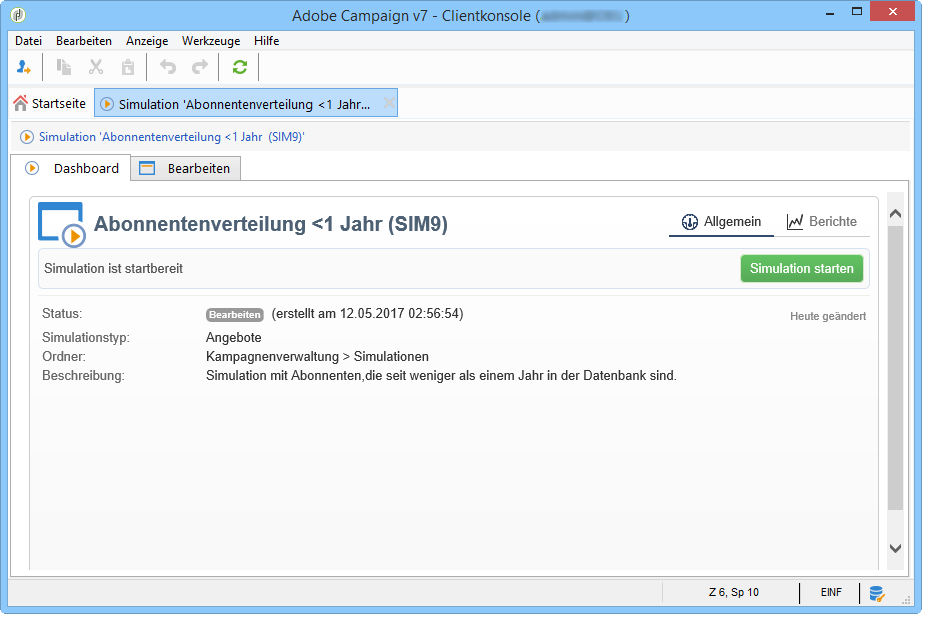Click the vertical scrollbar thumb
Screen dimensions: 940x633
click(896, 367)
